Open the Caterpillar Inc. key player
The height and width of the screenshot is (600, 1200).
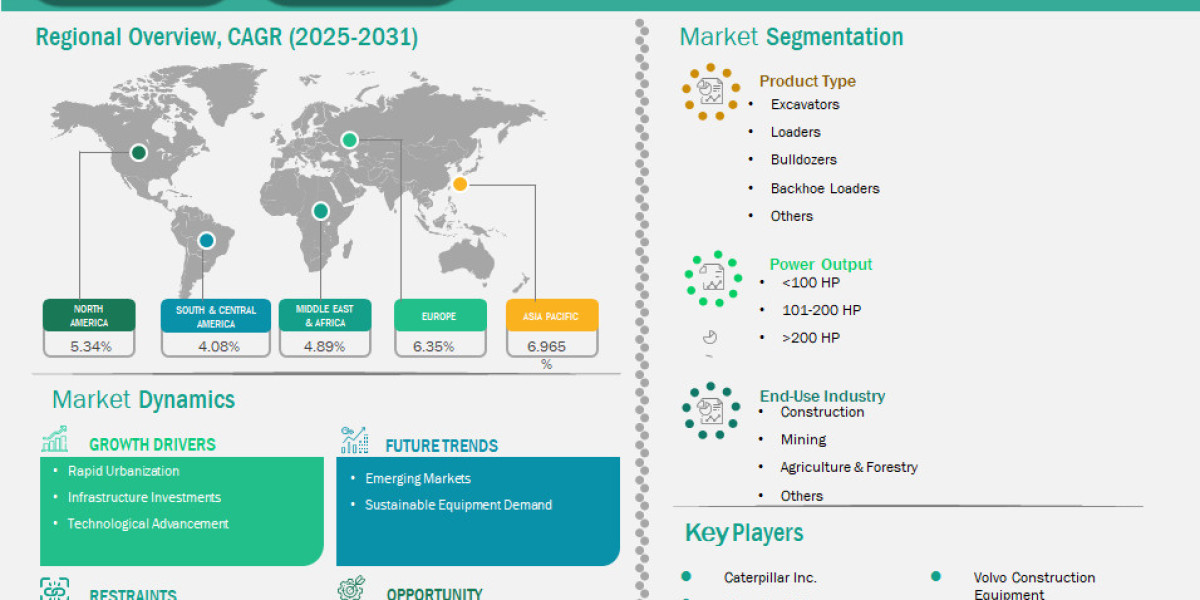(770, 577)
